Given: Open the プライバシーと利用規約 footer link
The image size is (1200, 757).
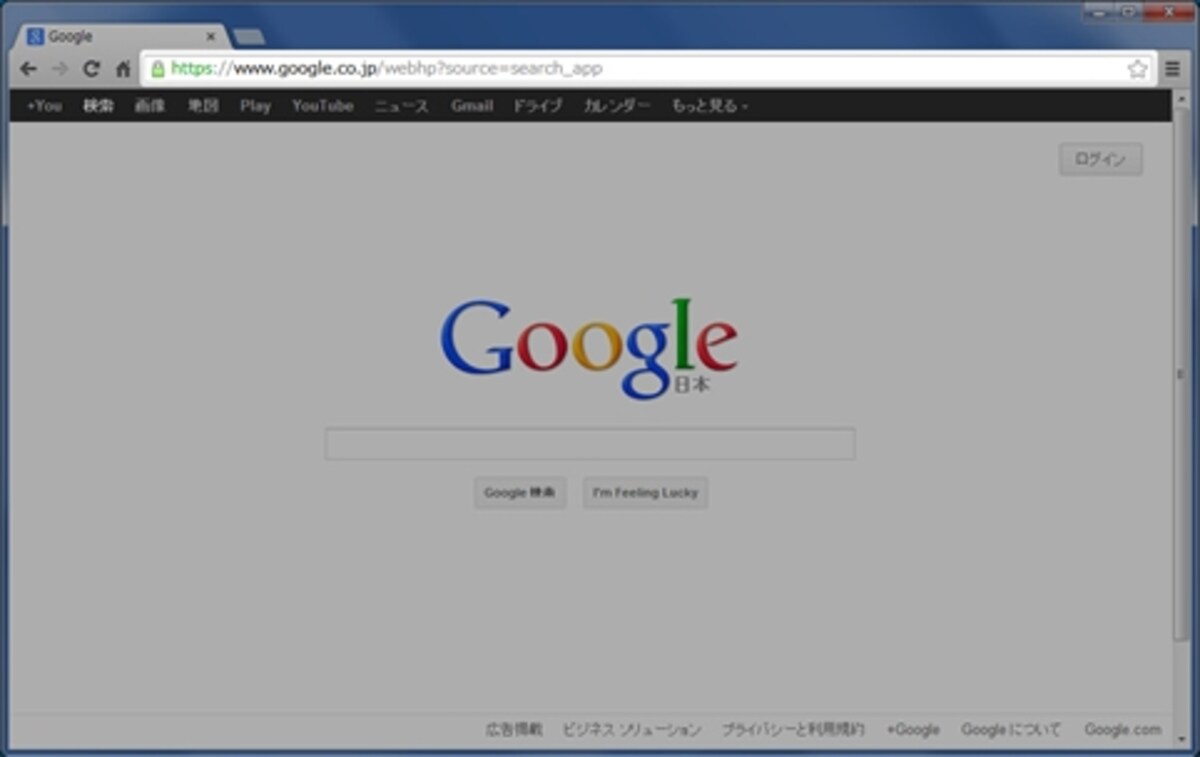Looking at the screenshot, I should [x=794, y=730].
